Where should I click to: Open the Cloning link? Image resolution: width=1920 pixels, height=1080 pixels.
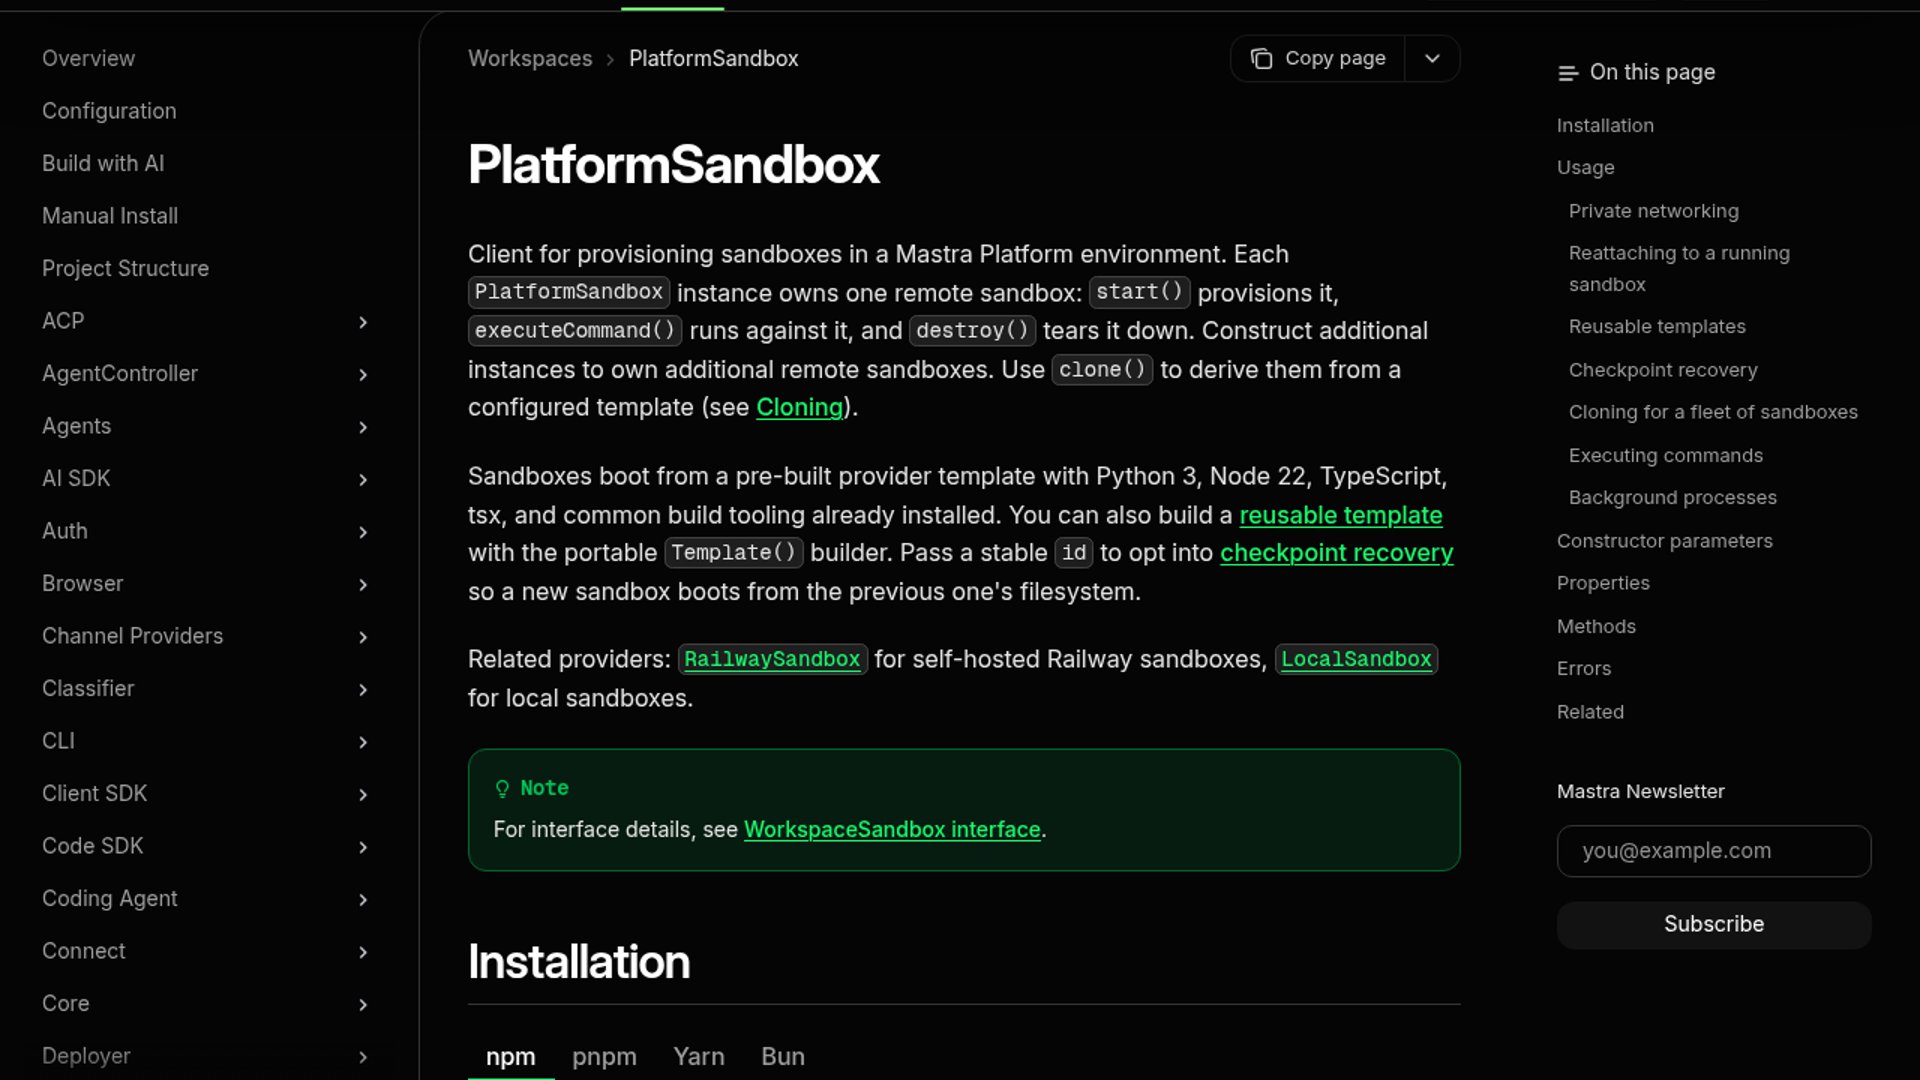tap(799, 407)
